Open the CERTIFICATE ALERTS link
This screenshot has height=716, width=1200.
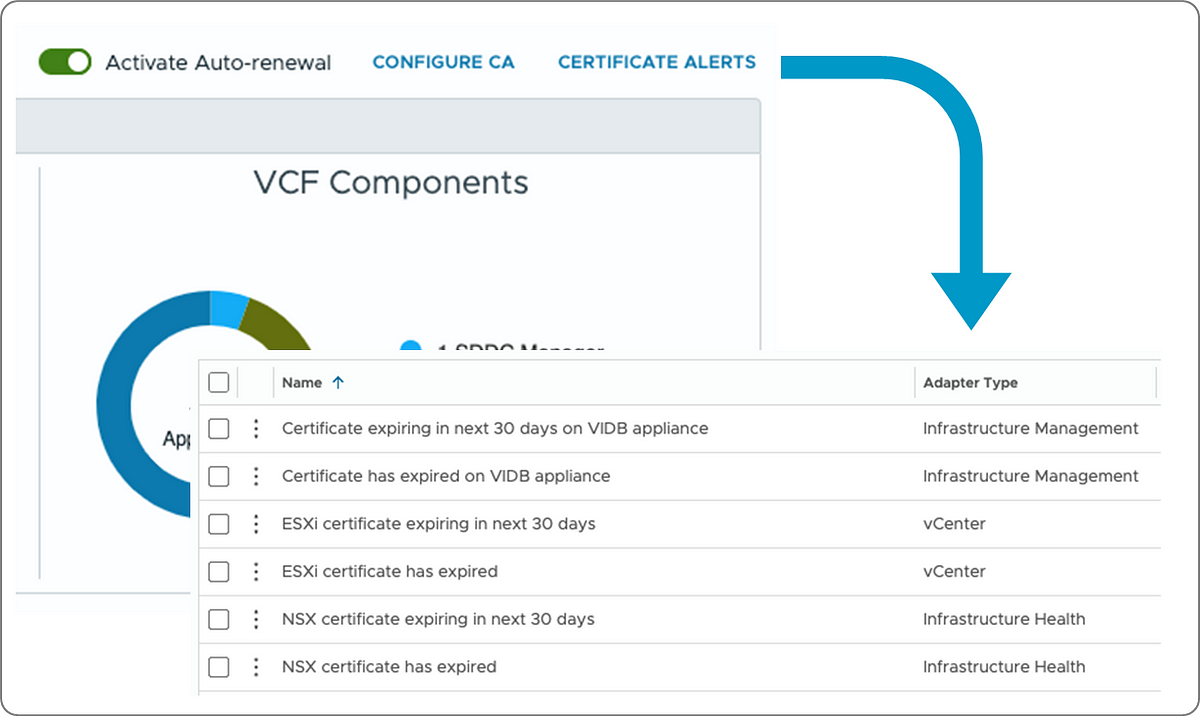point(657,62)
